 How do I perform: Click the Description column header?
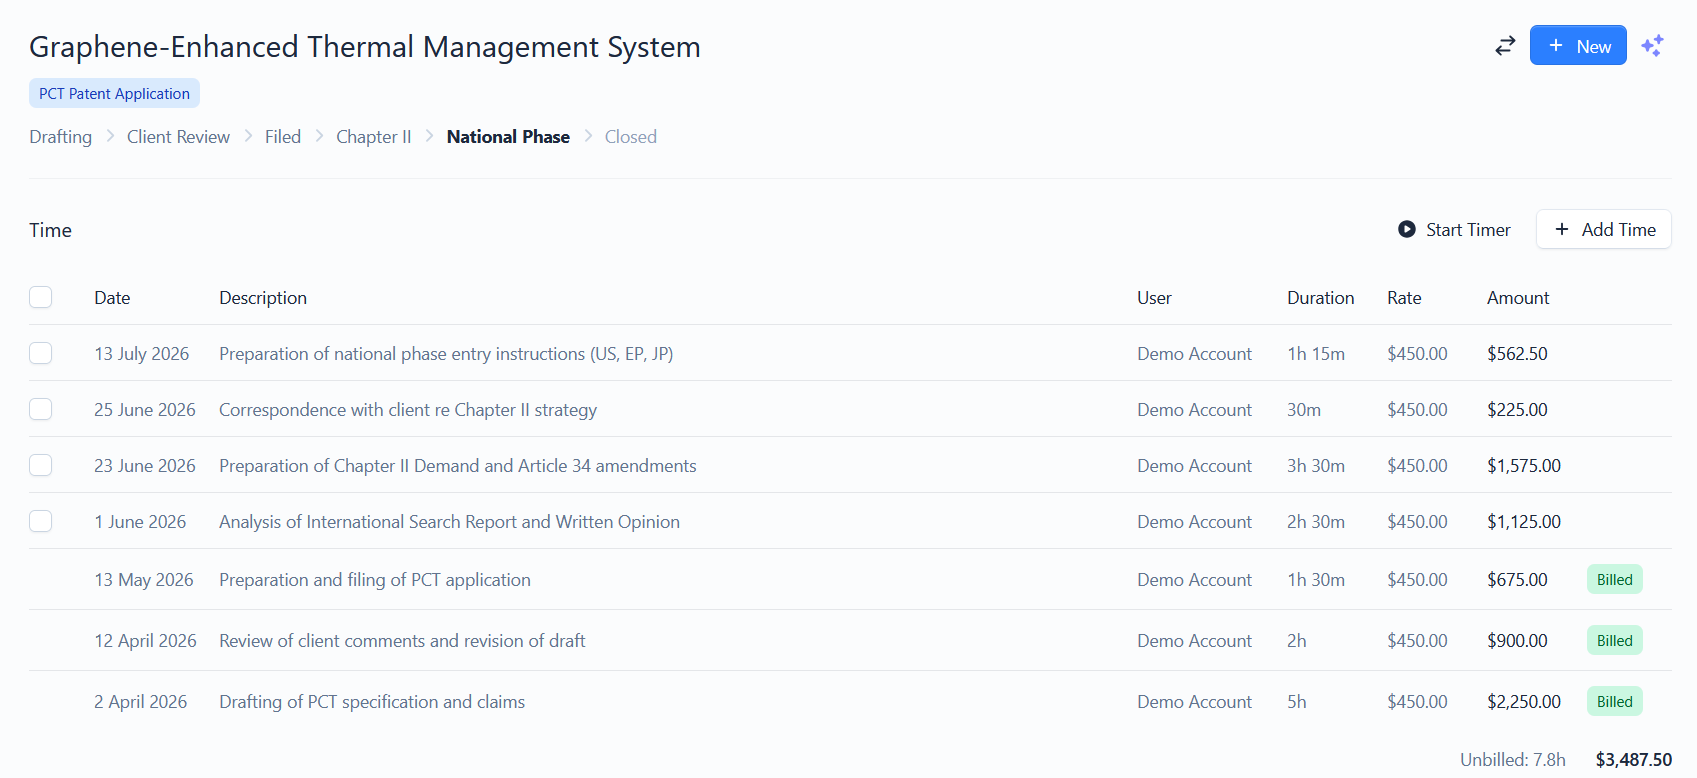[263, 298]
